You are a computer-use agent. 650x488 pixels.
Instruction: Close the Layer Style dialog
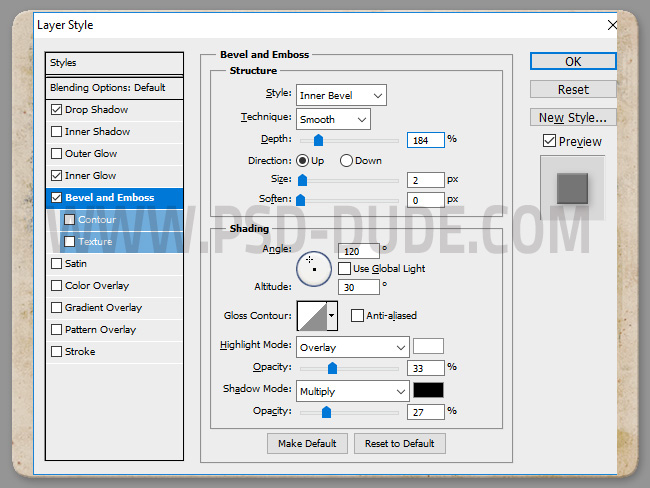(x=612, y=24)
